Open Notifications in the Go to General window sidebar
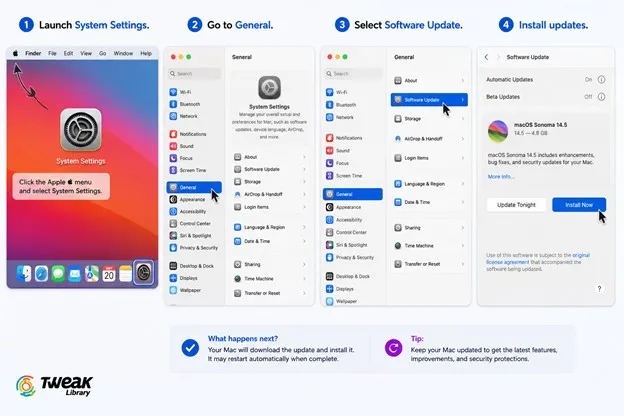Image resolution: width=624 pixels, height=416 pixels. [194, 134]
